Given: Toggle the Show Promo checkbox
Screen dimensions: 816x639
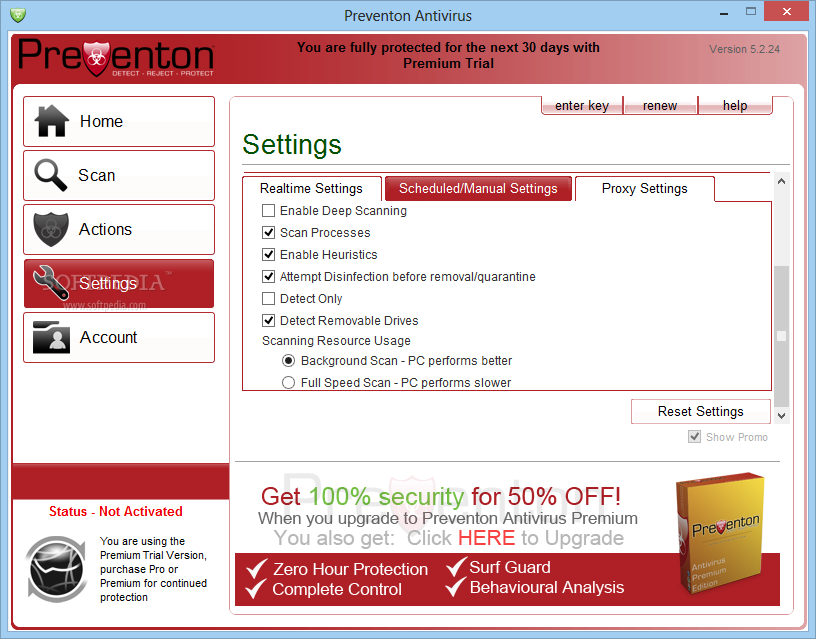Looking at the screenshot, I should coord(694,437).
